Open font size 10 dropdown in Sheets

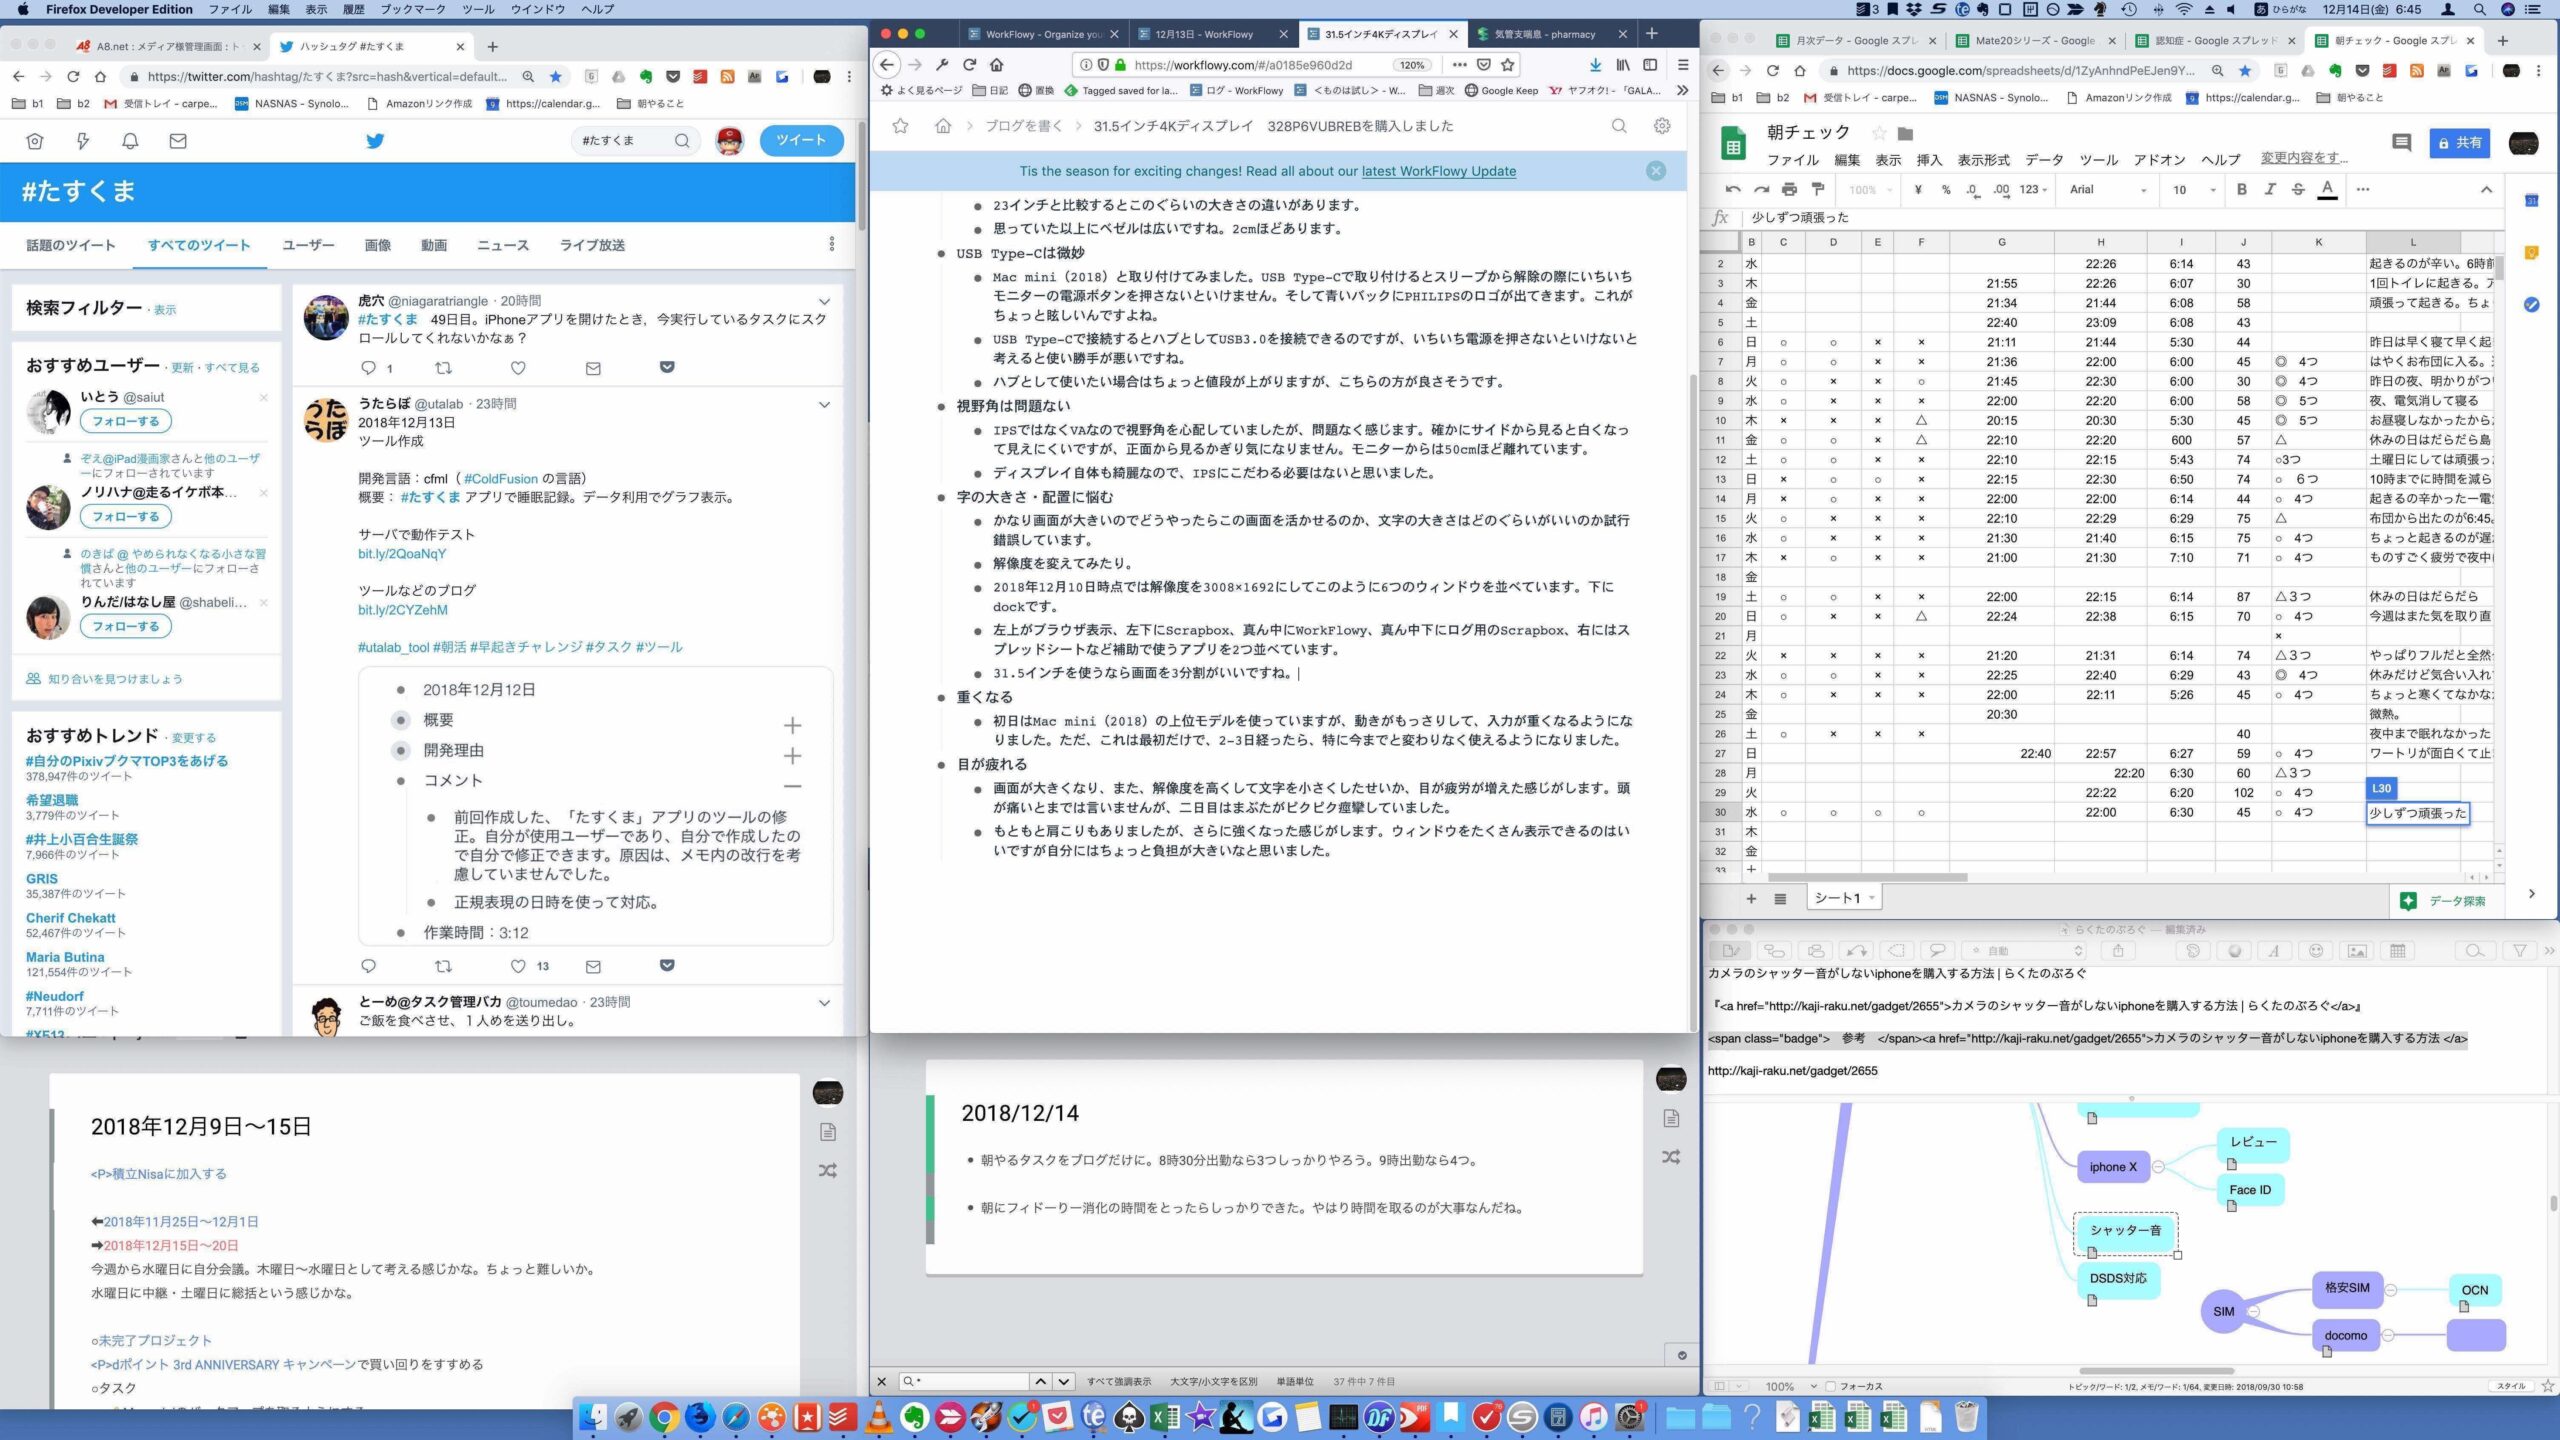pos(2192,189)
